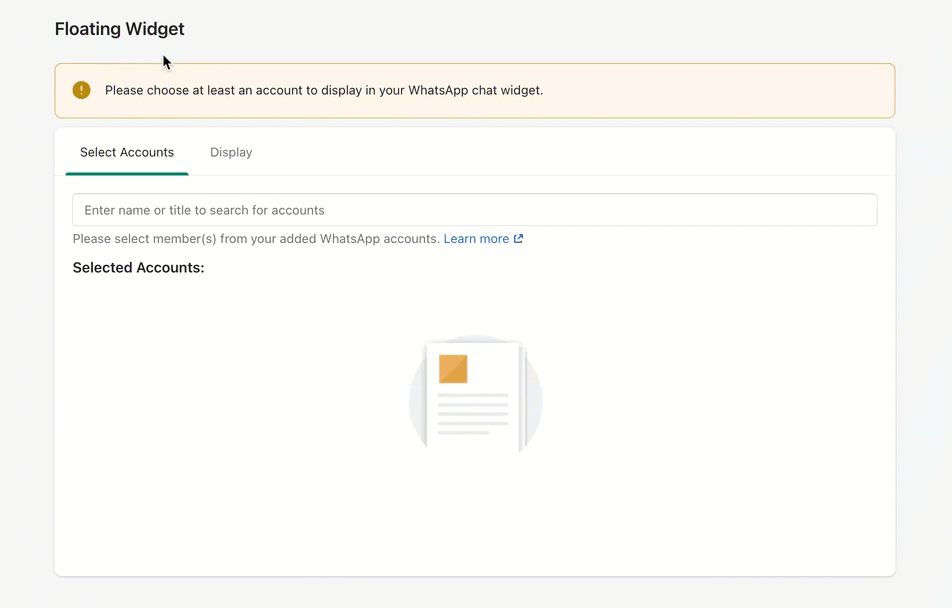Click the external link icon beside Learn more

518,239
